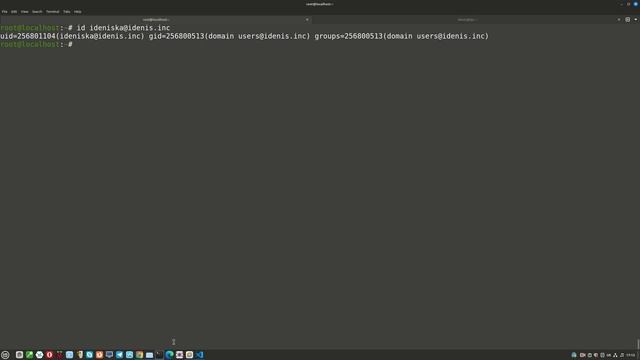This screenshot has height=360, width=640.
Task: Open the Edit menu
Action: (x=14, y=11)
